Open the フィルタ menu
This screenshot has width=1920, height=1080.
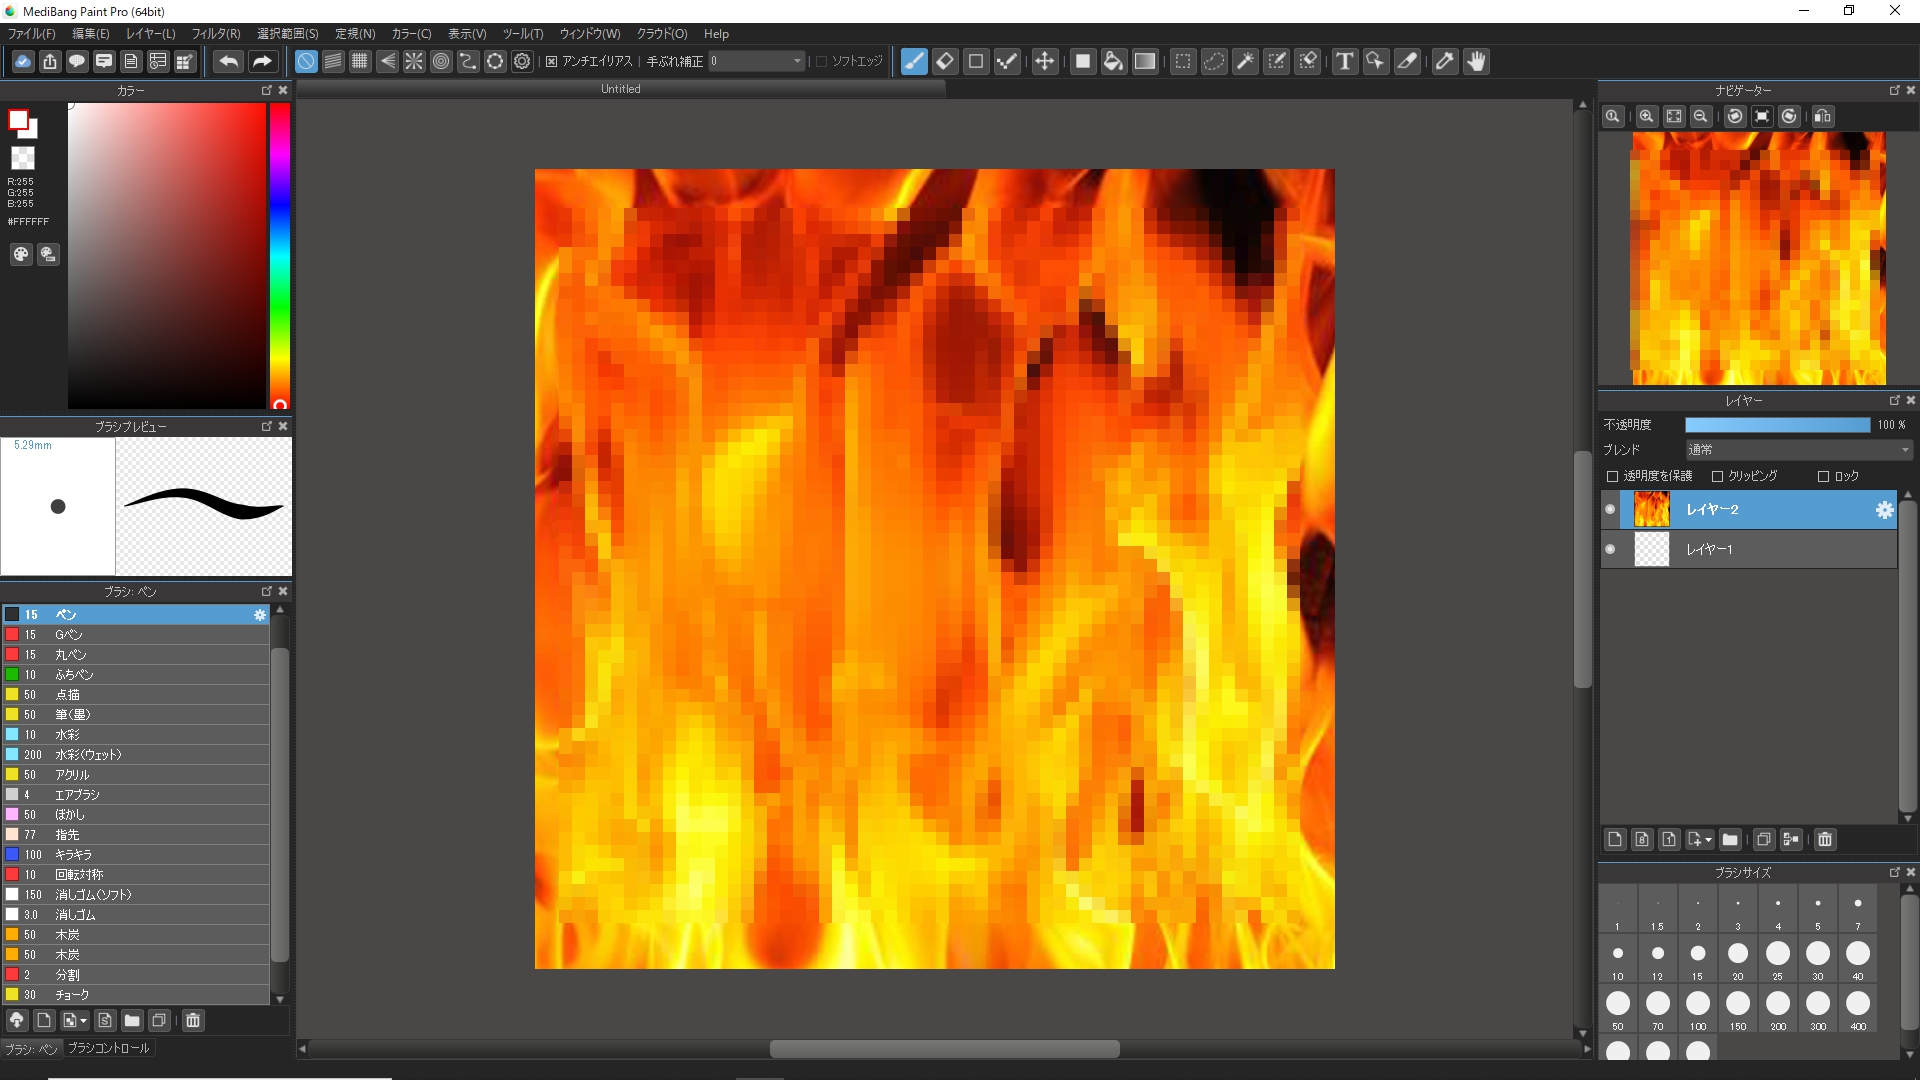[x=214, y=33]
